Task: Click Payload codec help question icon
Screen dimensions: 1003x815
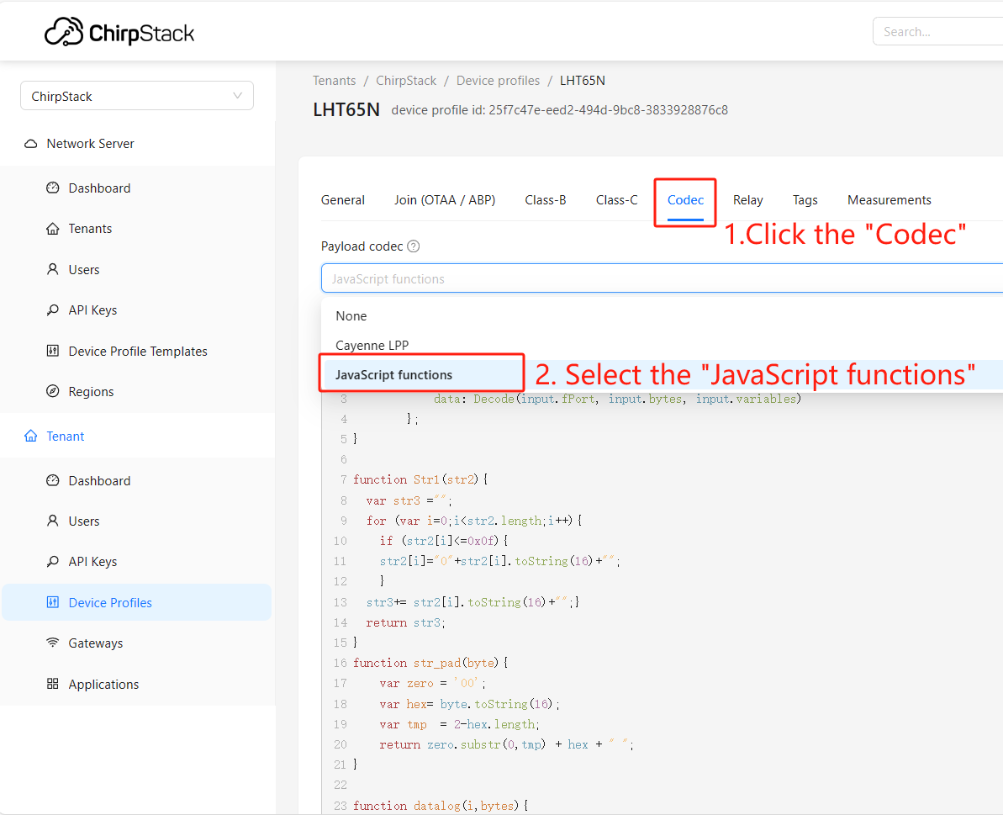Action: (414, 246)
